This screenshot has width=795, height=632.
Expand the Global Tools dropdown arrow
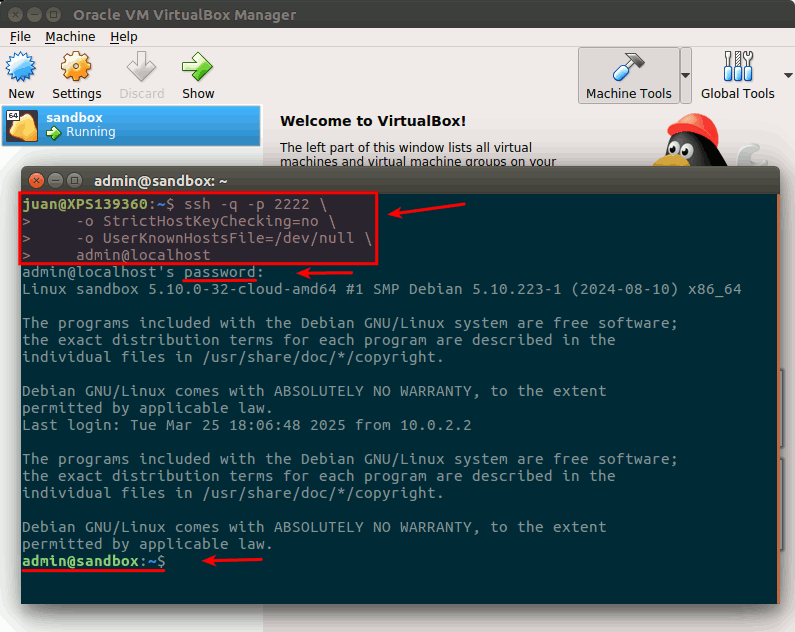point(788,76)
